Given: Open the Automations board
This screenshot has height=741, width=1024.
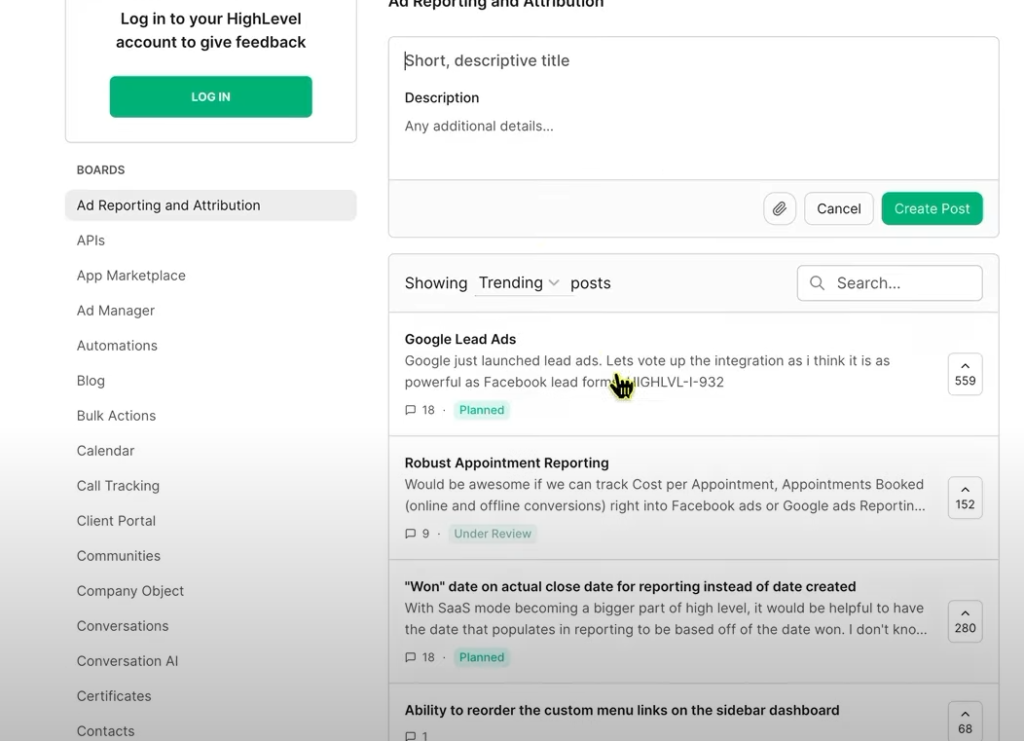Looking at the screenshot, I should (x=117, y=345).
